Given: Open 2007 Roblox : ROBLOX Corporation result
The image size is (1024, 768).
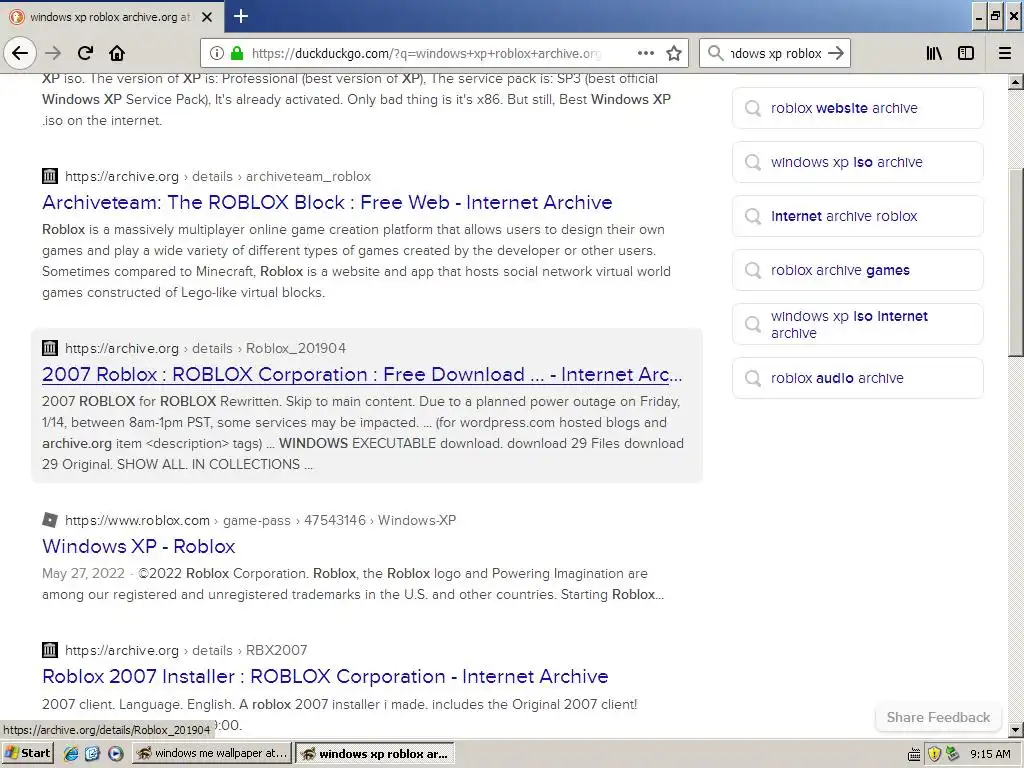Looking at the screenshot, I should pyautogui.click(x=362, y=374).
